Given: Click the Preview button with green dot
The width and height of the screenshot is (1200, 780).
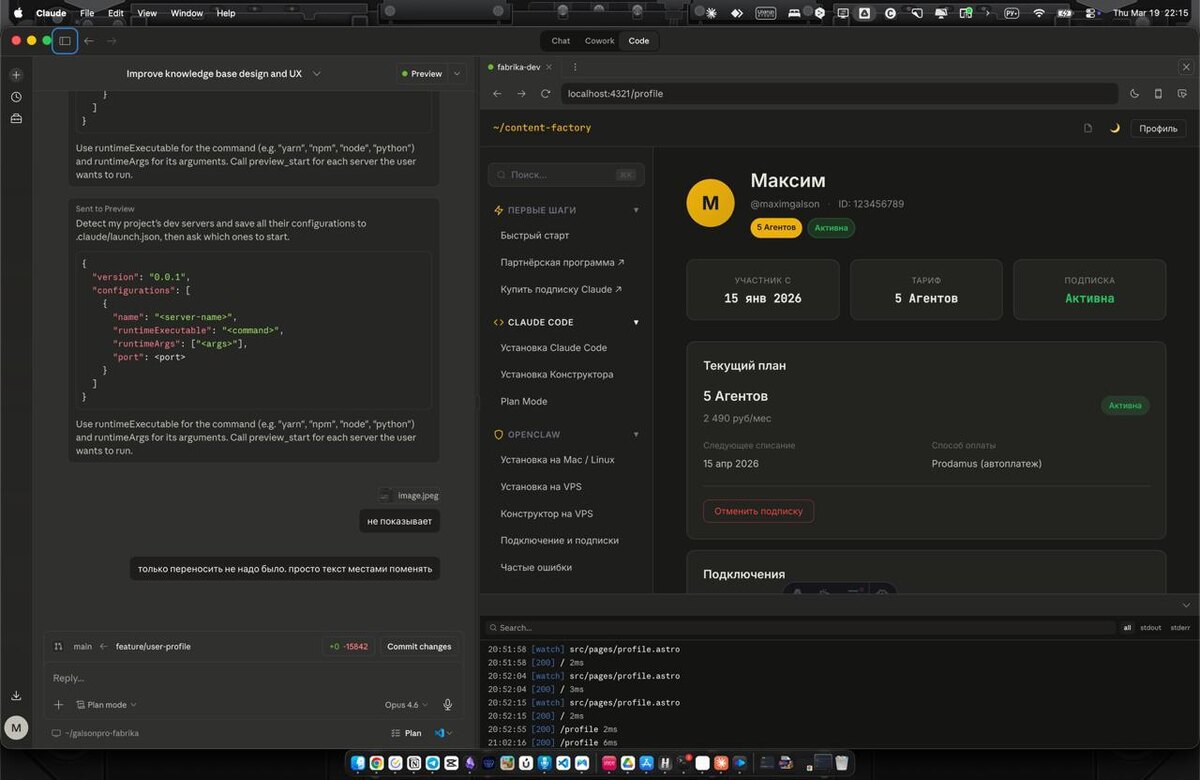Looking at the screenshot, I should click(421, 74).
